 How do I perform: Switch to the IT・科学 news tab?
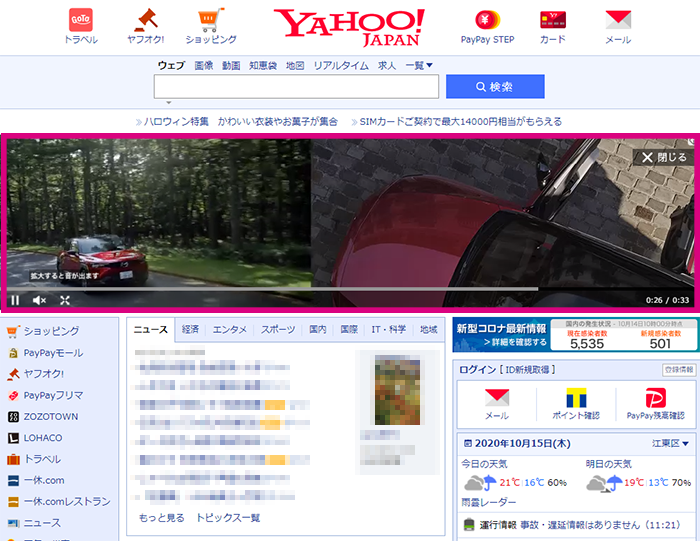coord(388,329)
